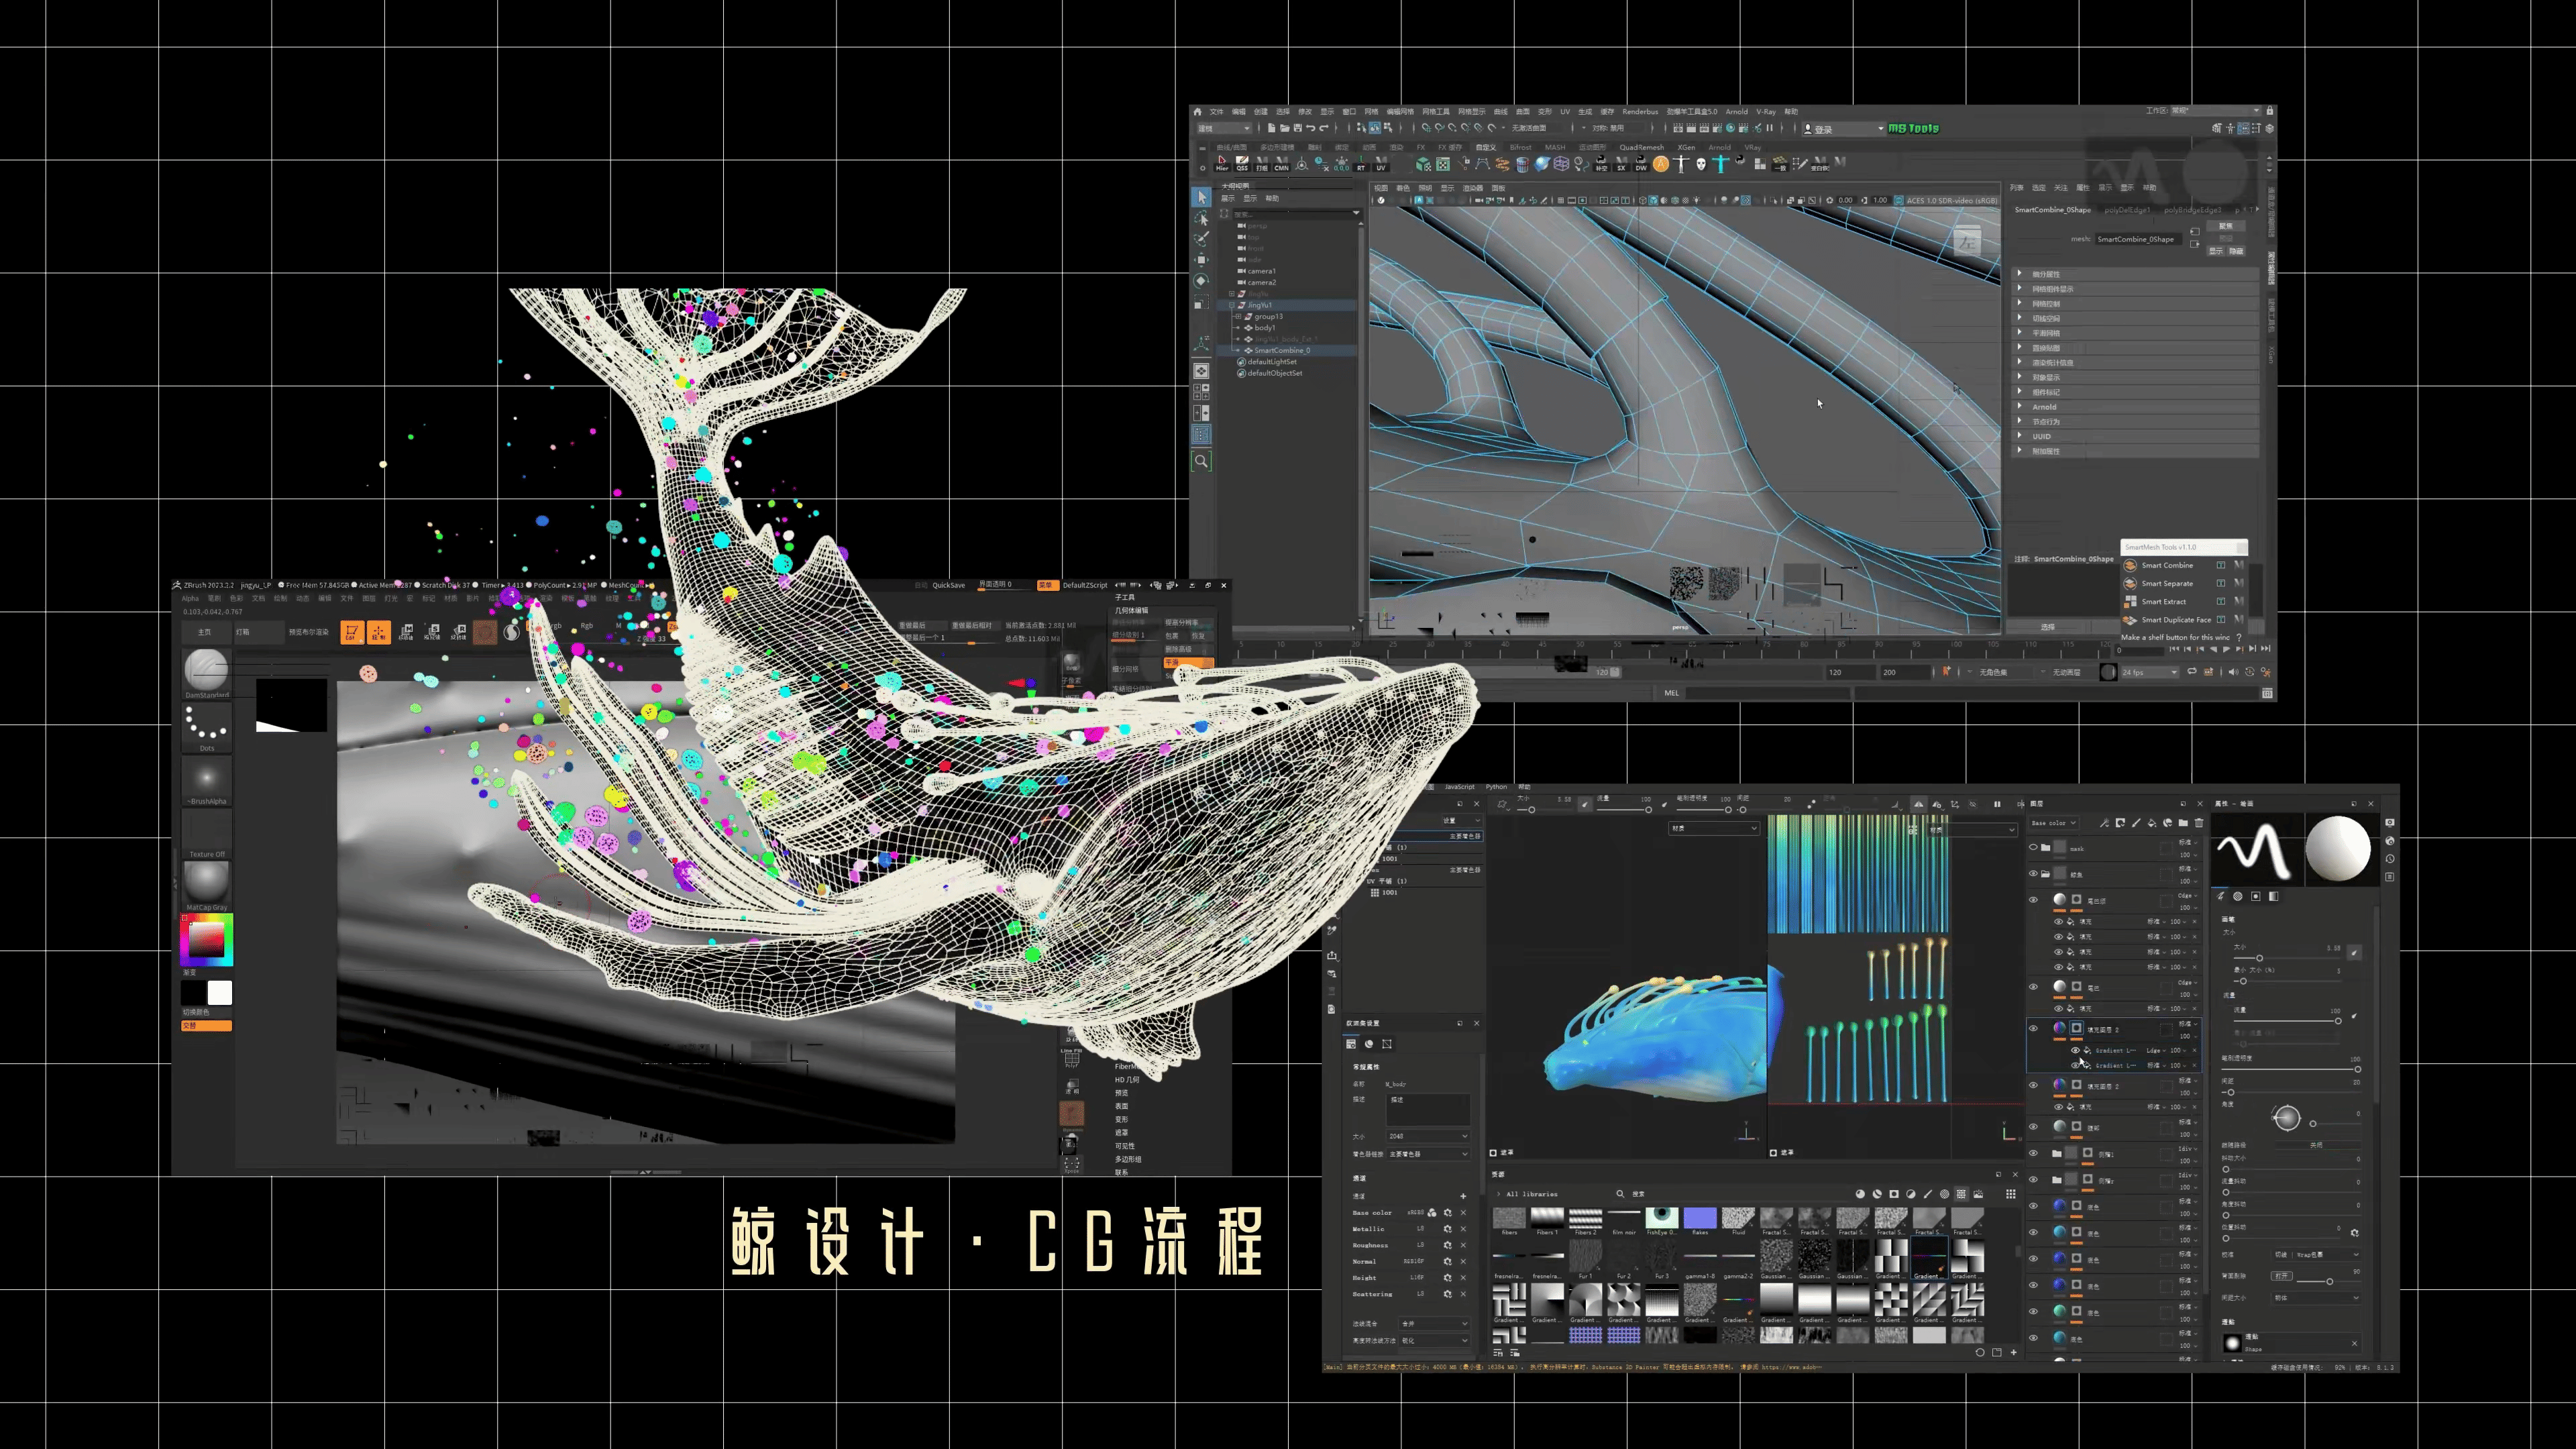Remove the Metallic channel with its X

click(x=1463, y=1229)
